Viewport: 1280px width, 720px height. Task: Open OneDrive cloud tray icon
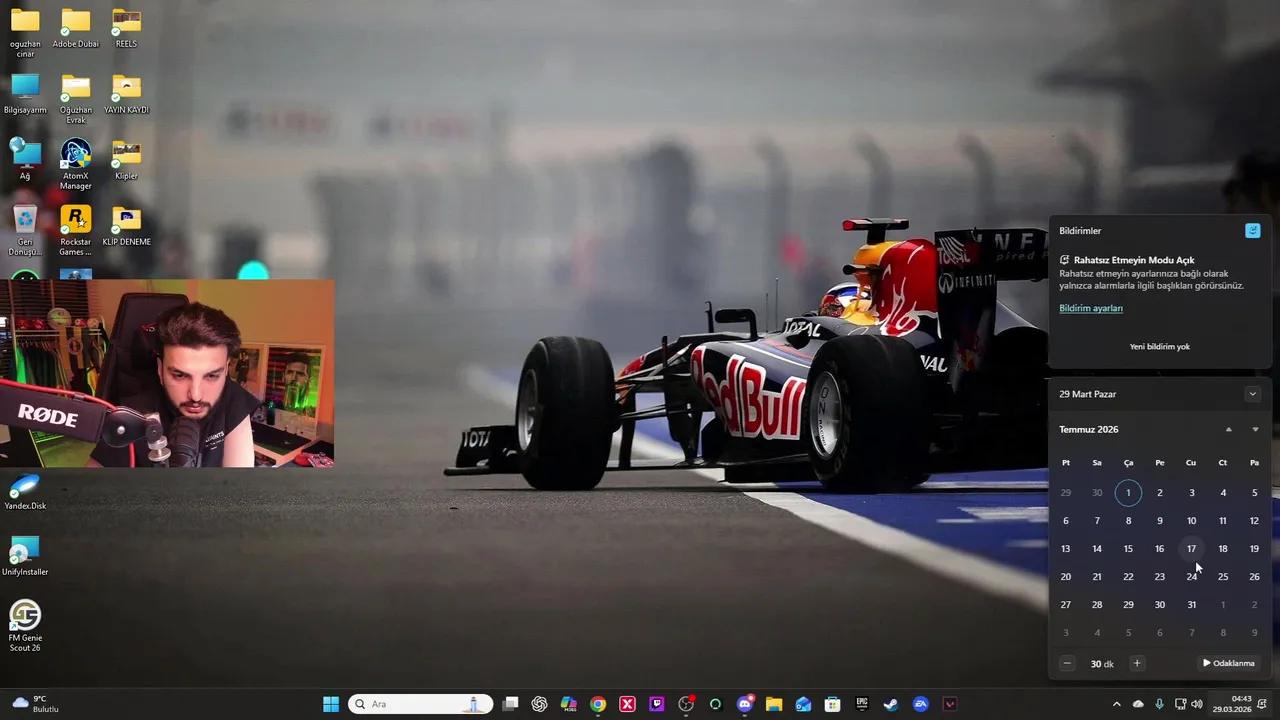pyautogui.click(x=1138, y=704)
